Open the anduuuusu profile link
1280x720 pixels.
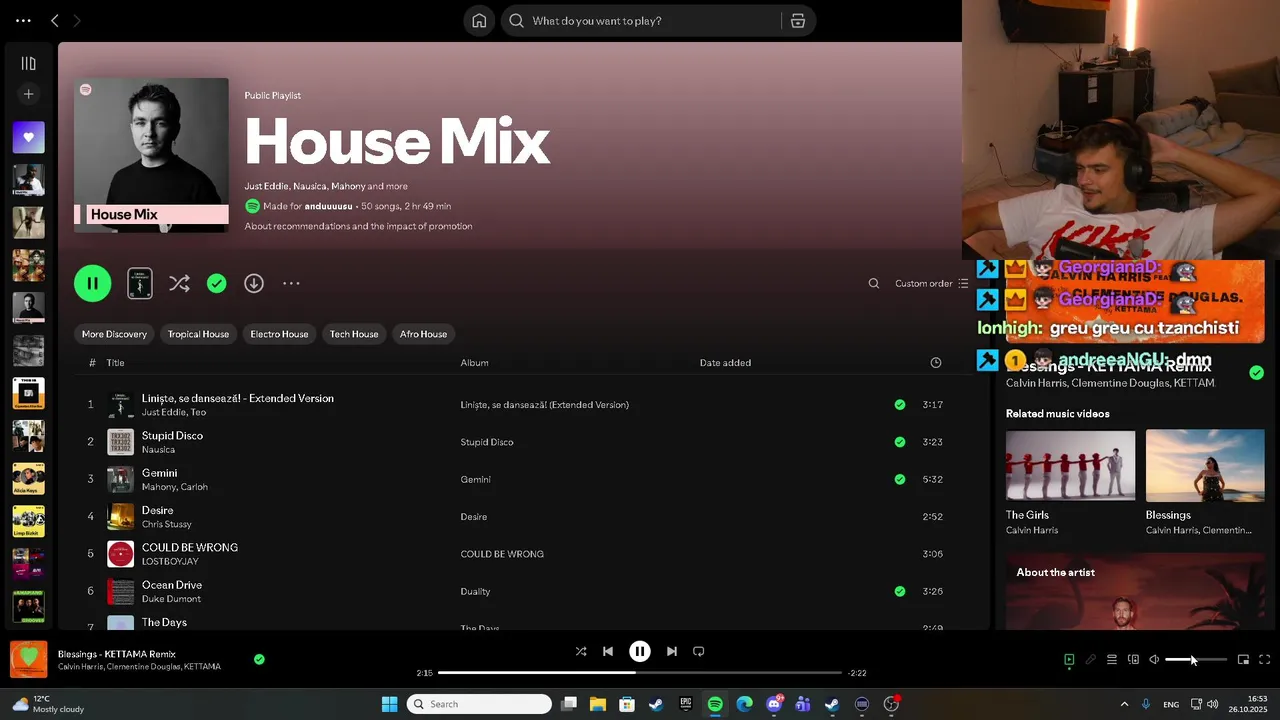click(328, 206)
